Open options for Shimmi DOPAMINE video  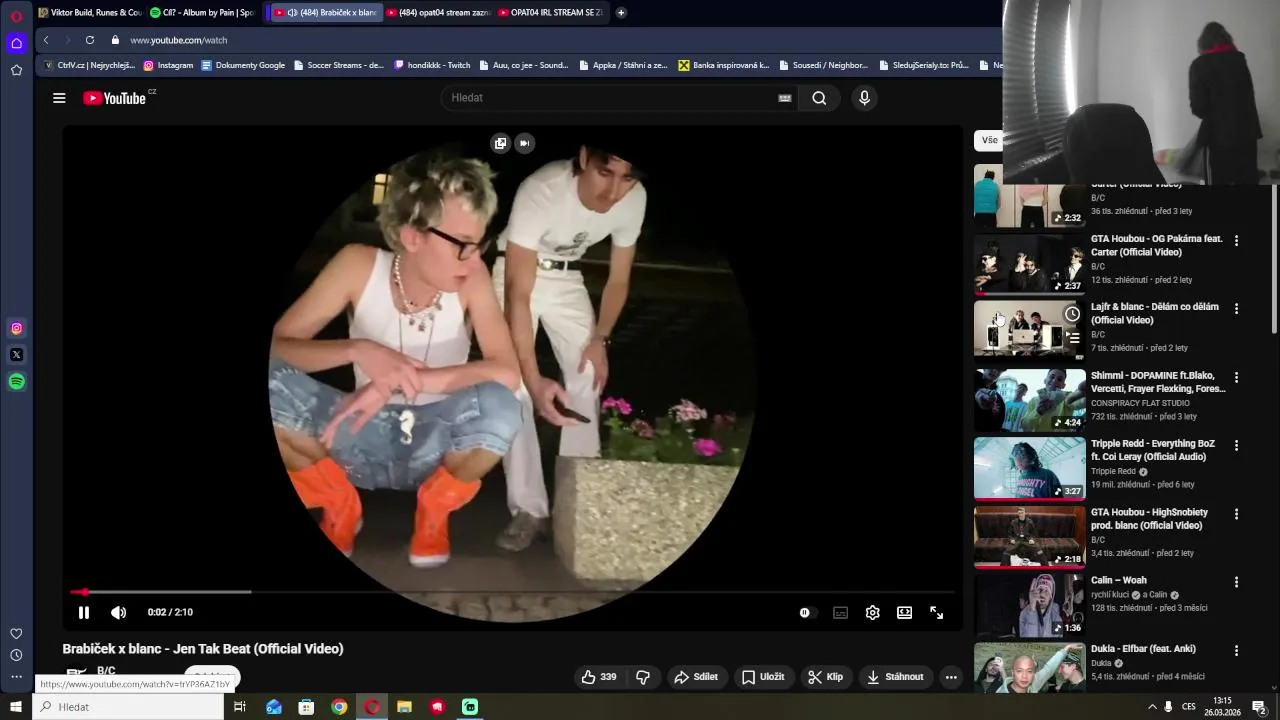[x=1236, y=378]
